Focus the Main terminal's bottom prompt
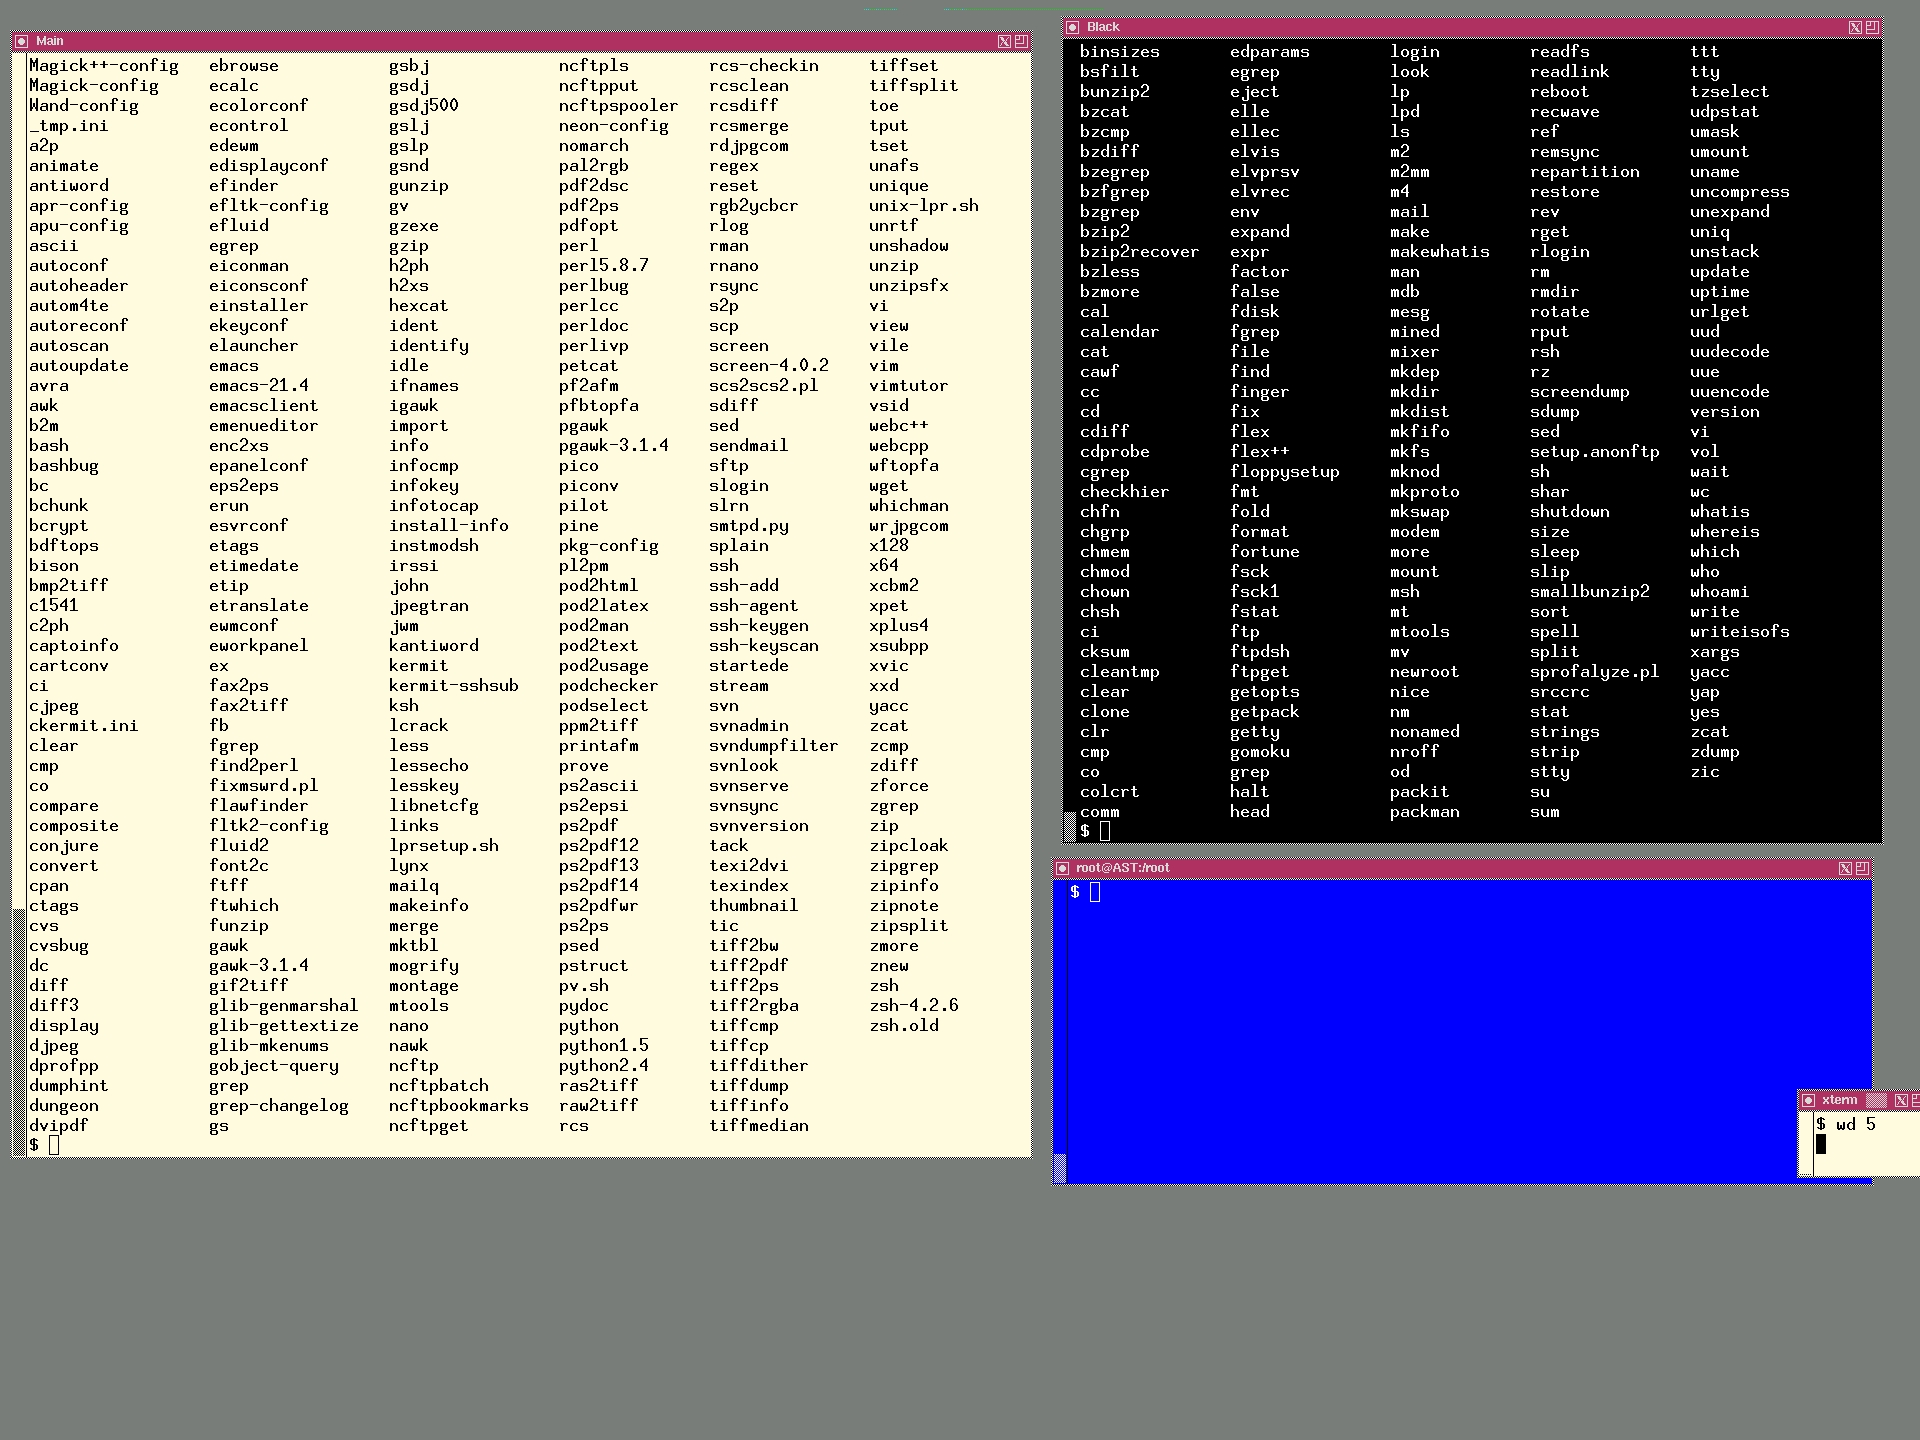This screenshot has width=1920, height=1440. 54,1145
